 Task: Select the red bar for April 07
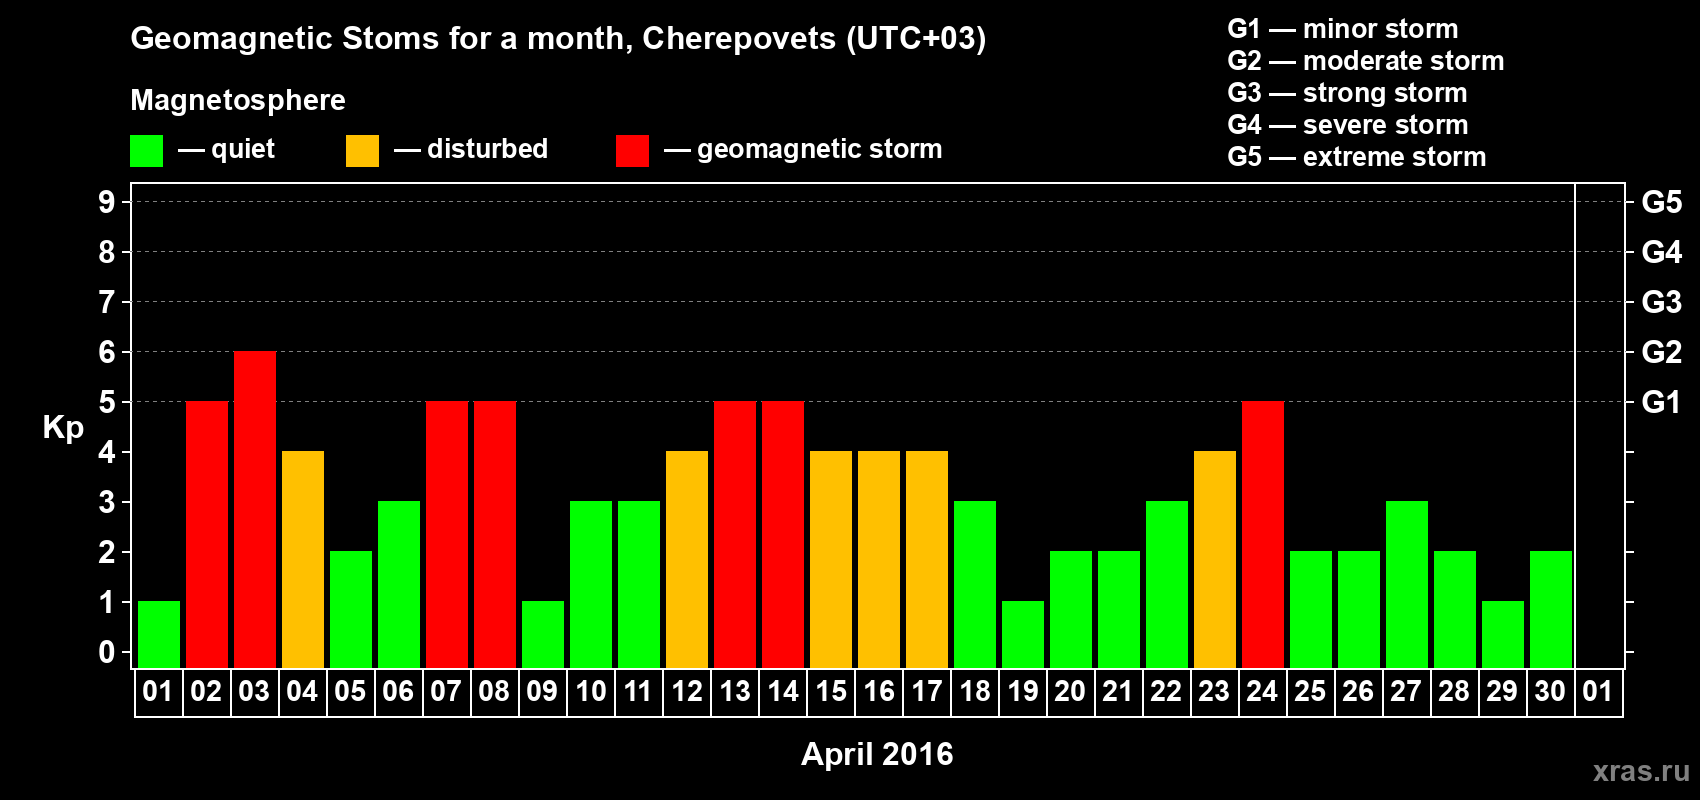pyautogui.click(x=447, y=535)
